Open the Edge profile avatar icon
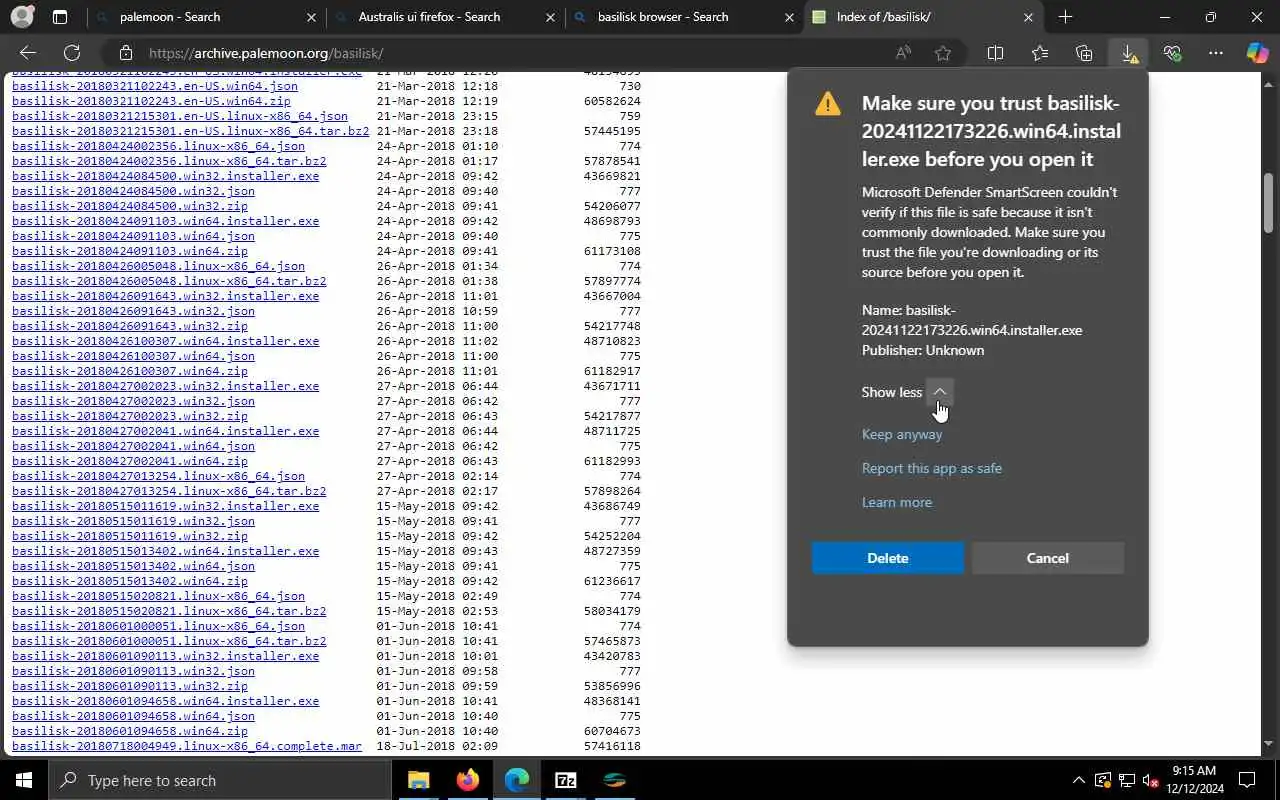The width and height of the screenshot is (1280, 800). pyautogui.click(x=22, y=17)
